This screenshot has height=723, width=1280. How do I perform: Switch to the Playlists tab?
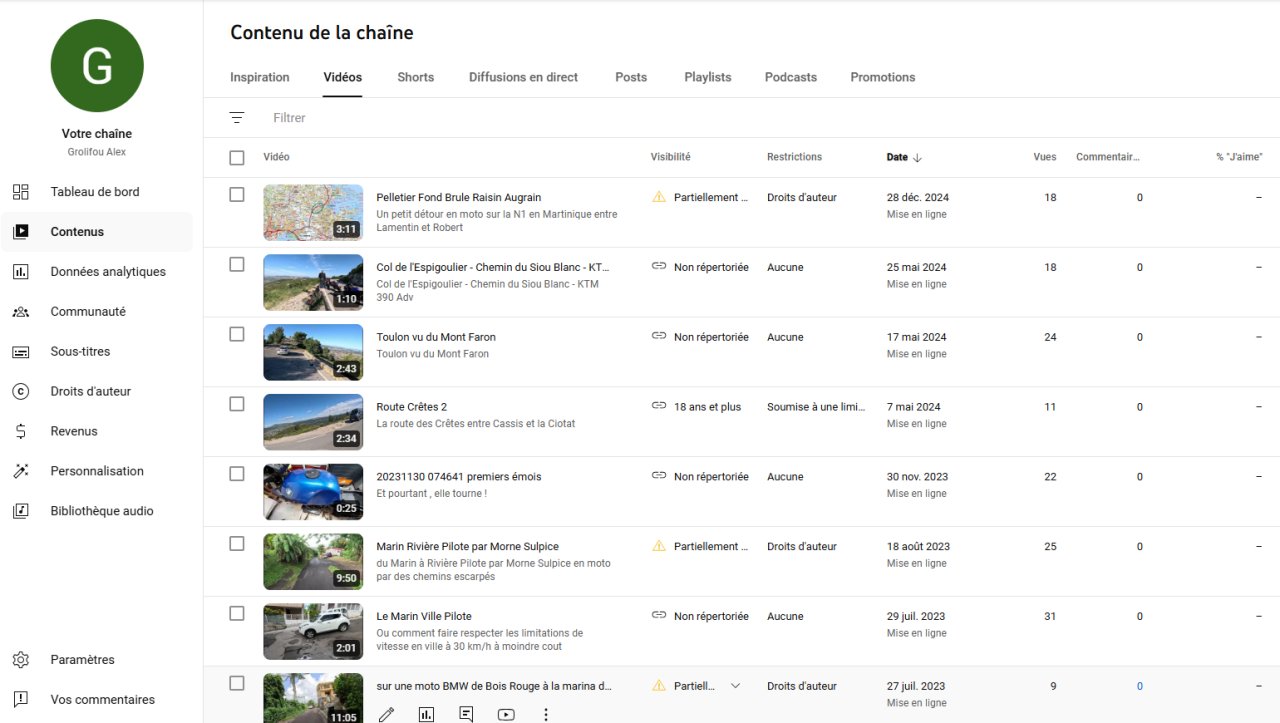tap(707, 77)
